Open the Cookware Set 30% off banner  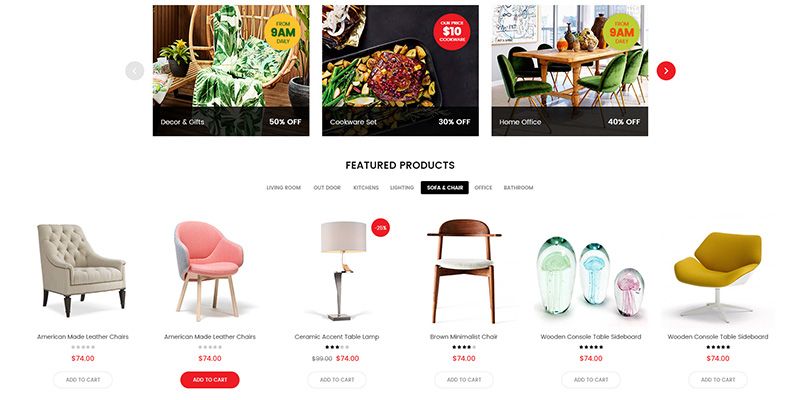400,70
